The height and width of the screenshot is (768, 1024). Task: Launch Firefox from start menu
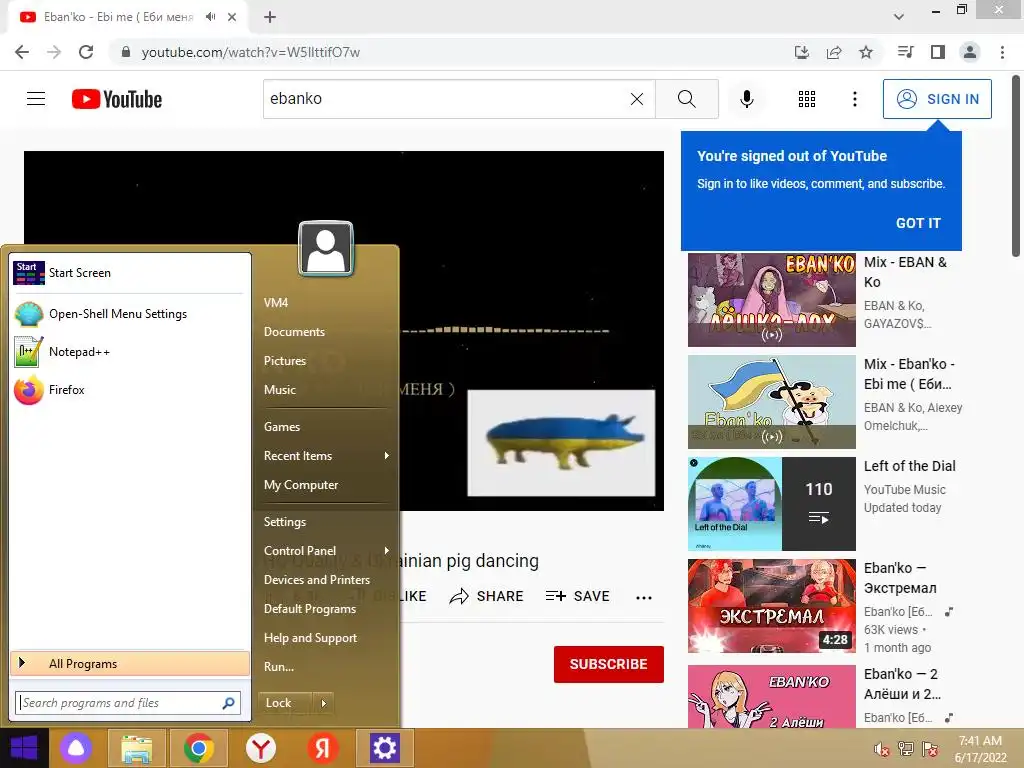click(x=129, y=390)
